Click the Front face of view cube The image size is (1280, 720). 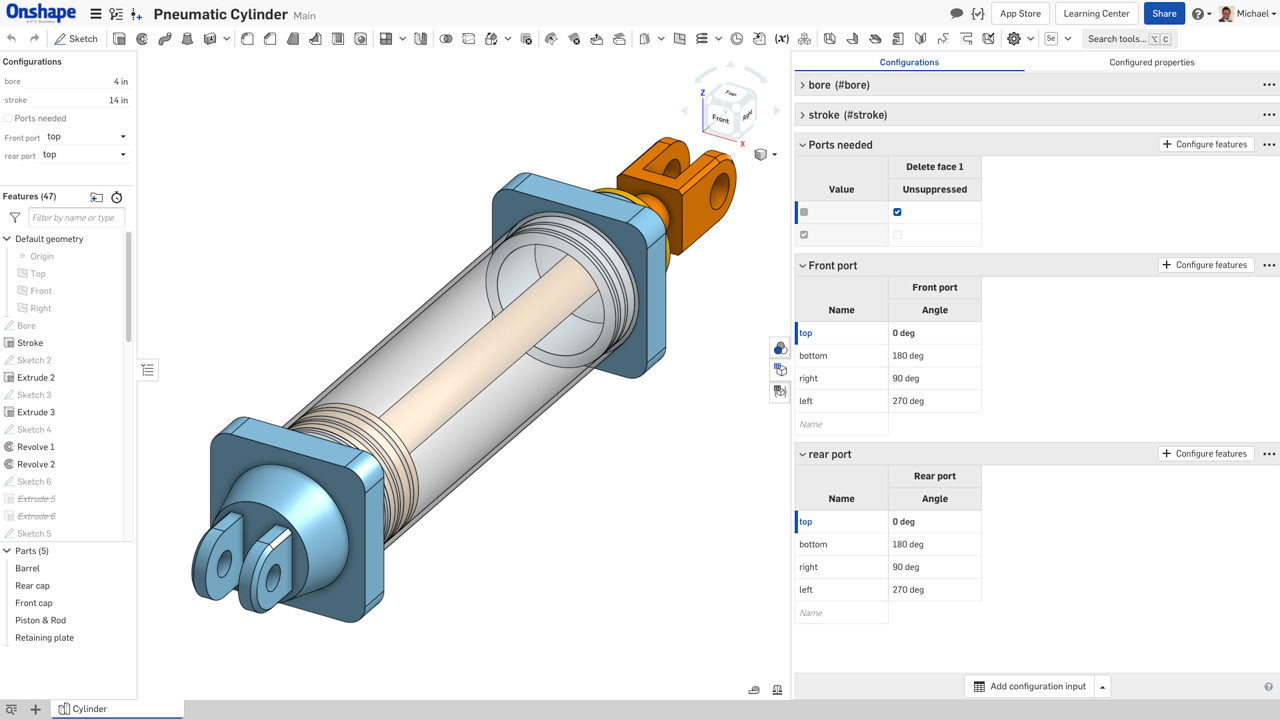[720, 118]
